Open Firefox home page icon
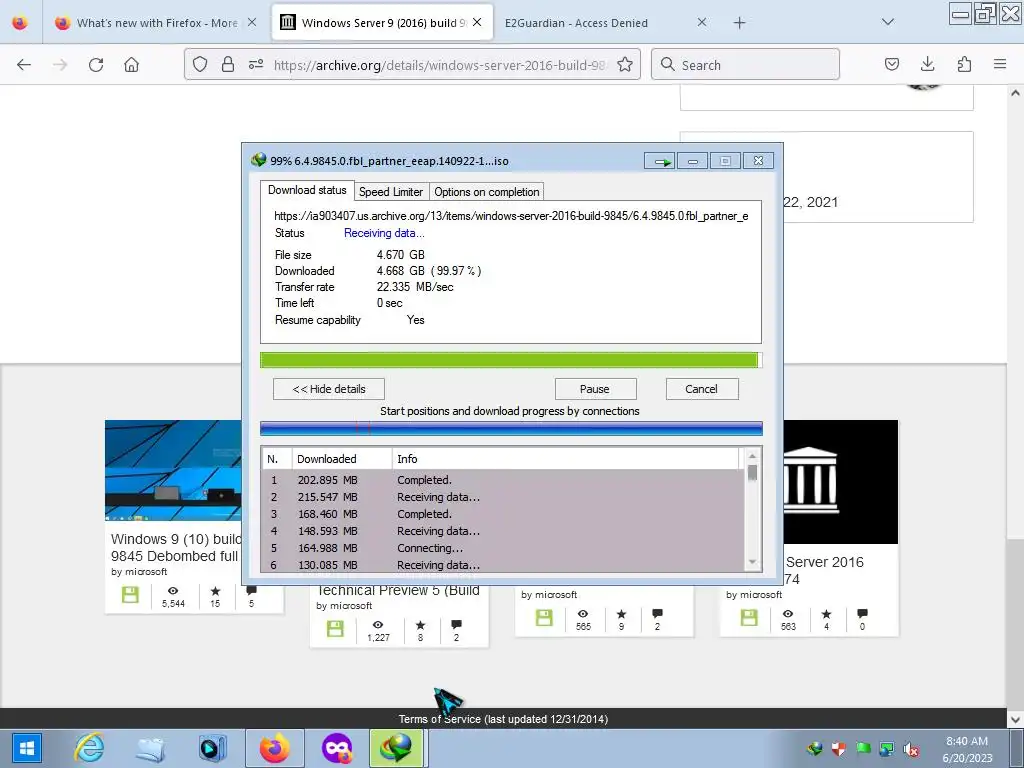The width and height of the screenshot is (1024, 768). click(132, 65)
